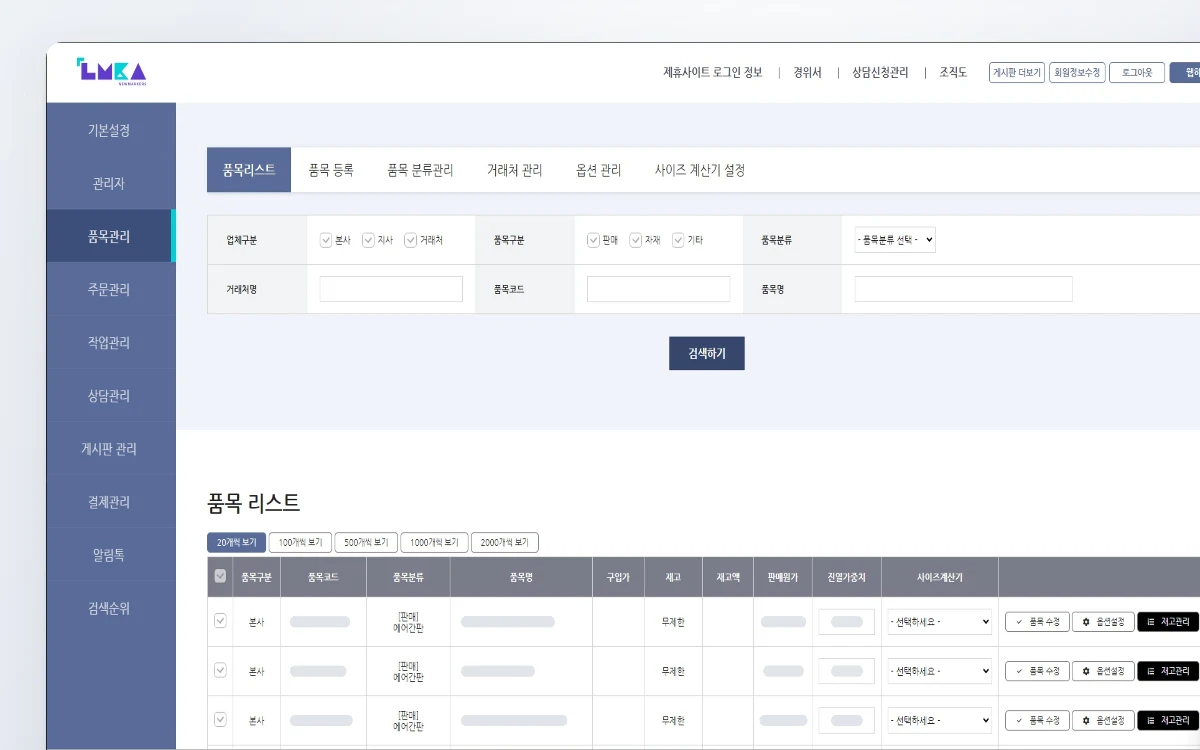This screenshot has height=750, width=1200.
Task: Open 주문관리 in the sidebar
Action: pyautogui.click(x=109, y=290)
